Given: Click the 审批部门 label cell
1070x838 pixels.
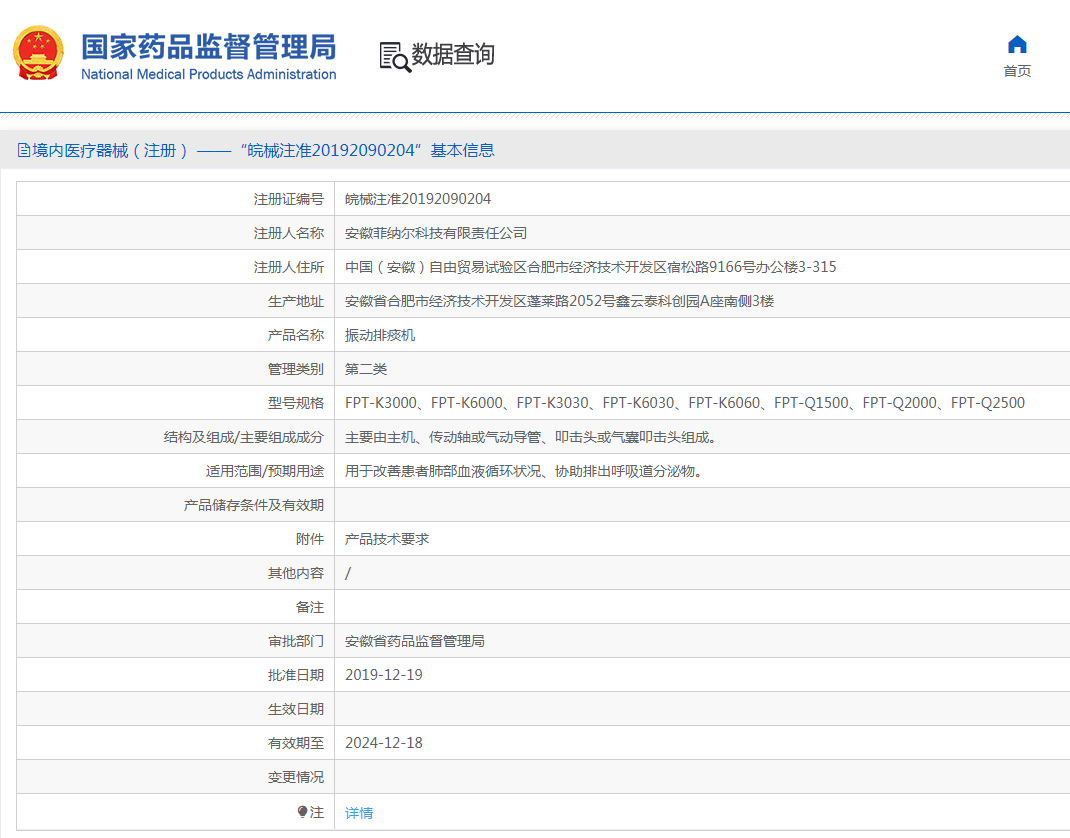Looking at the screenshot, I should pyautogui.click(x=175, y=641).
